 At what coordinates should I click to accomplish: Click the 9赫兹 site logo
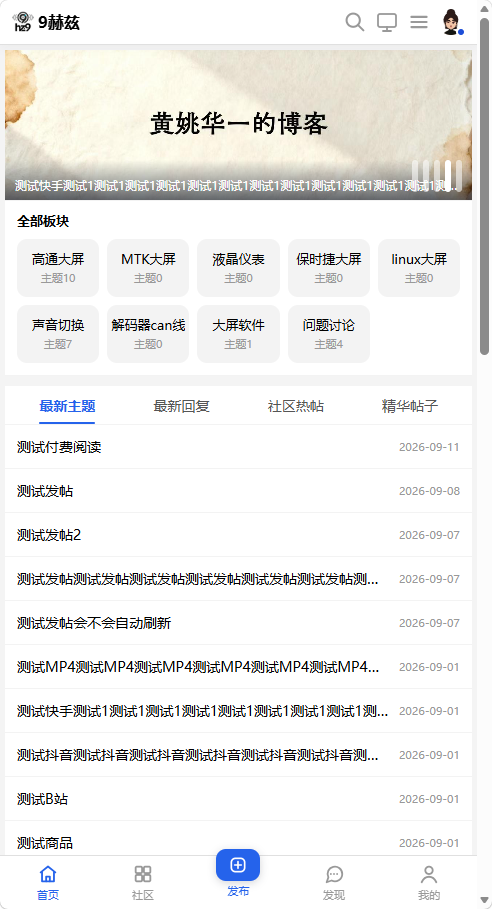46,22
